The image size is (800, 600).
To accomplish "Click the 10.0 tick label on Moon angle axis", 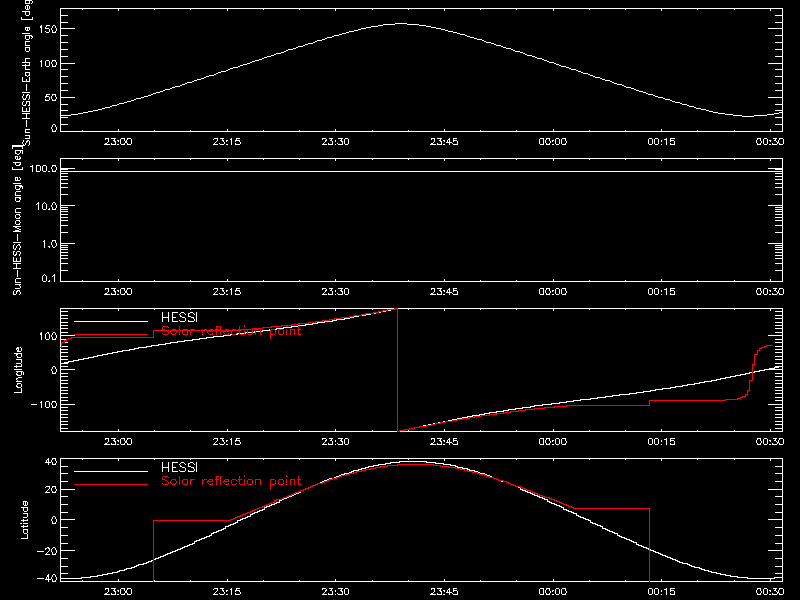I will pyautogui.click(x=46, y=206).
